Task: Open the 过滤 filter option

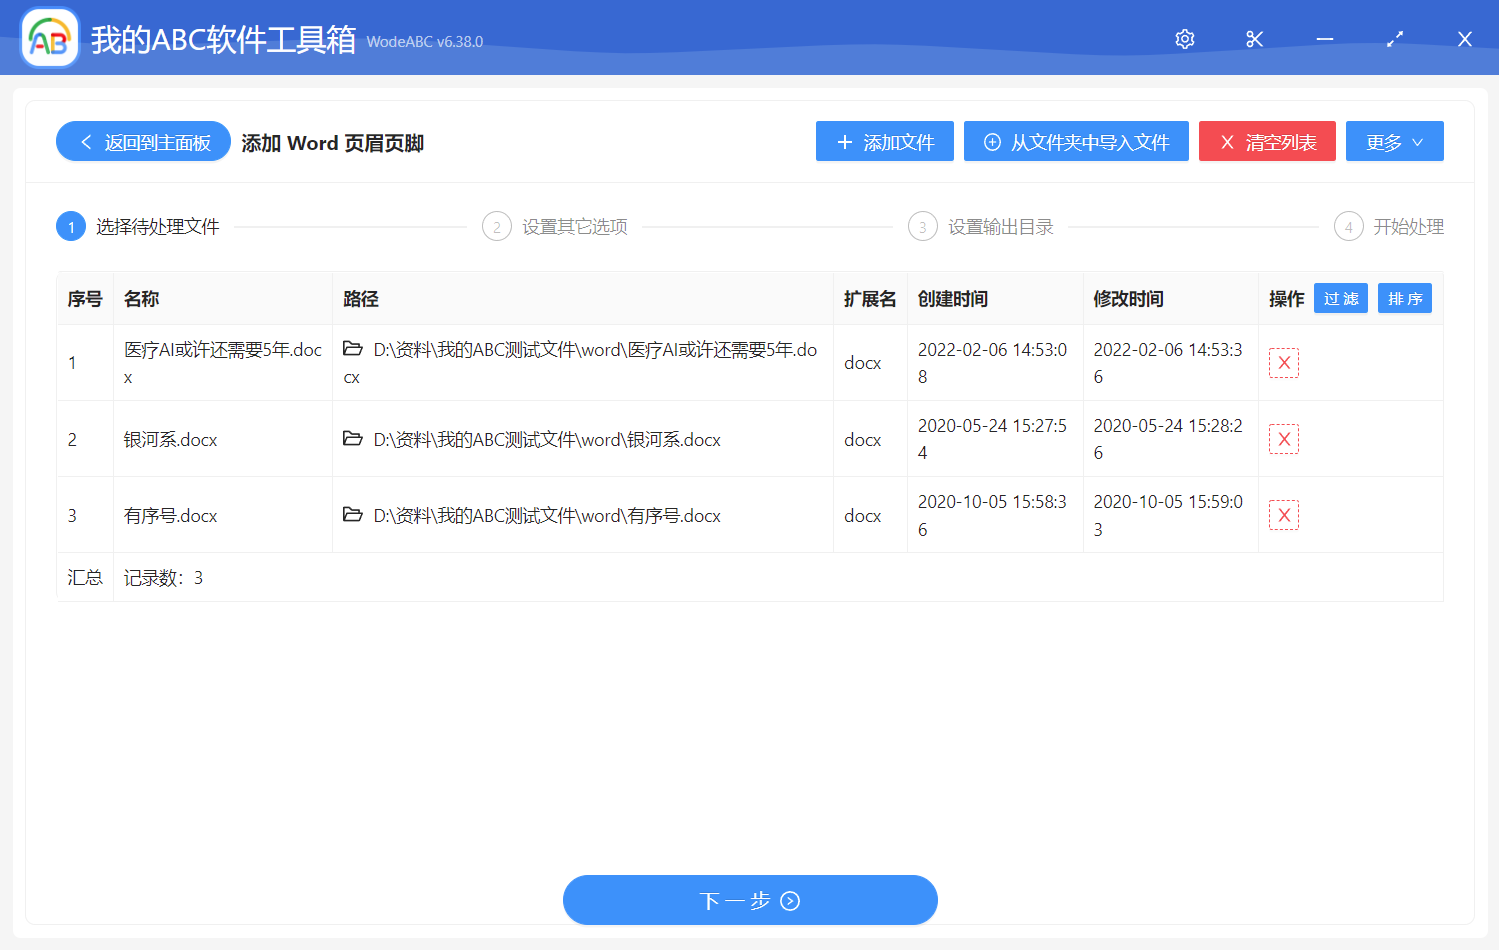Action: click(x=1341, y=299)
